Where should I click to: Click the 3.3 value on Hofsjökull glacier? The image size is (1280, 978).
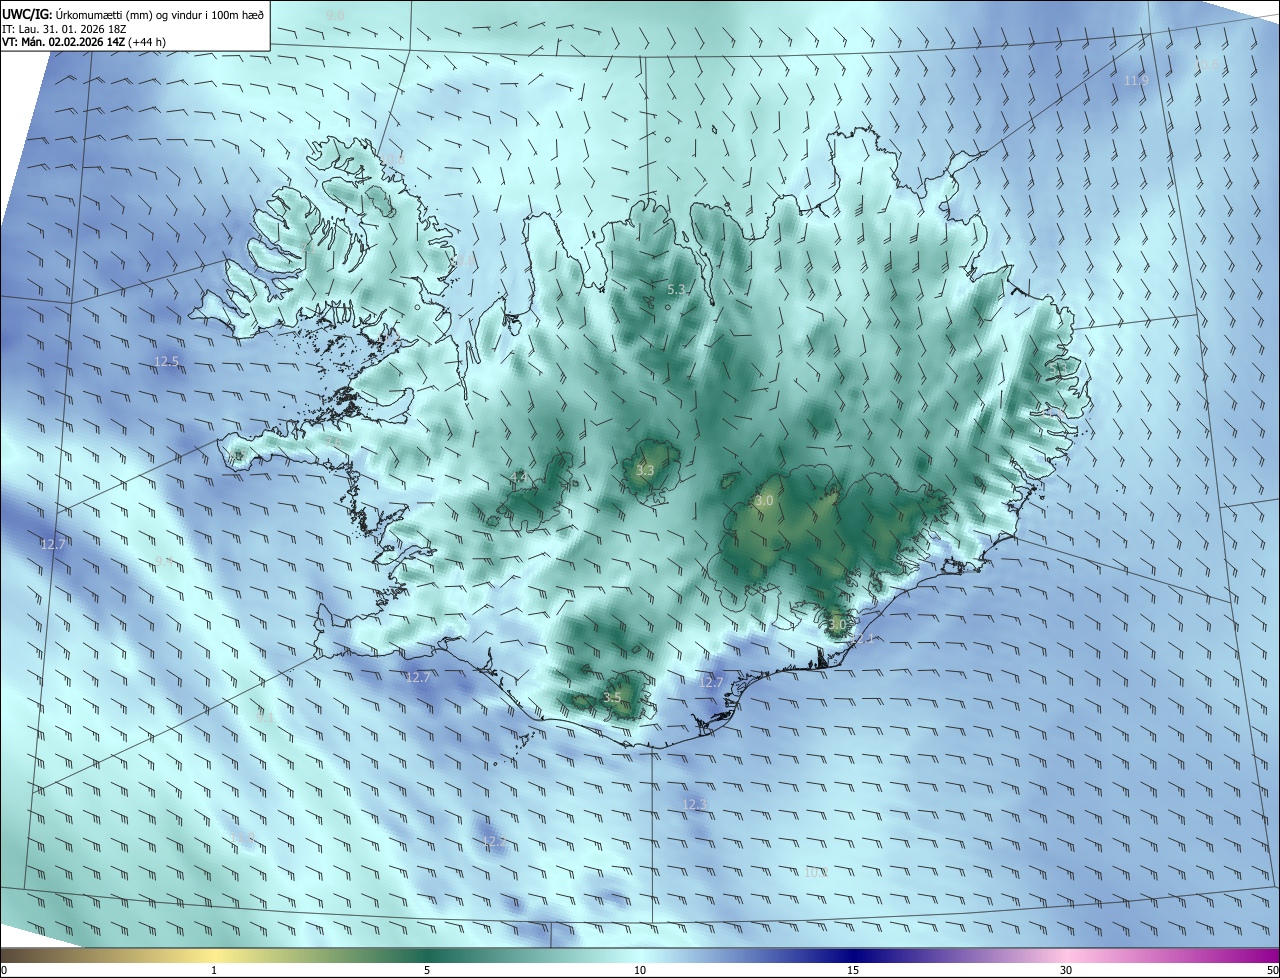click(x=645, y=471)
